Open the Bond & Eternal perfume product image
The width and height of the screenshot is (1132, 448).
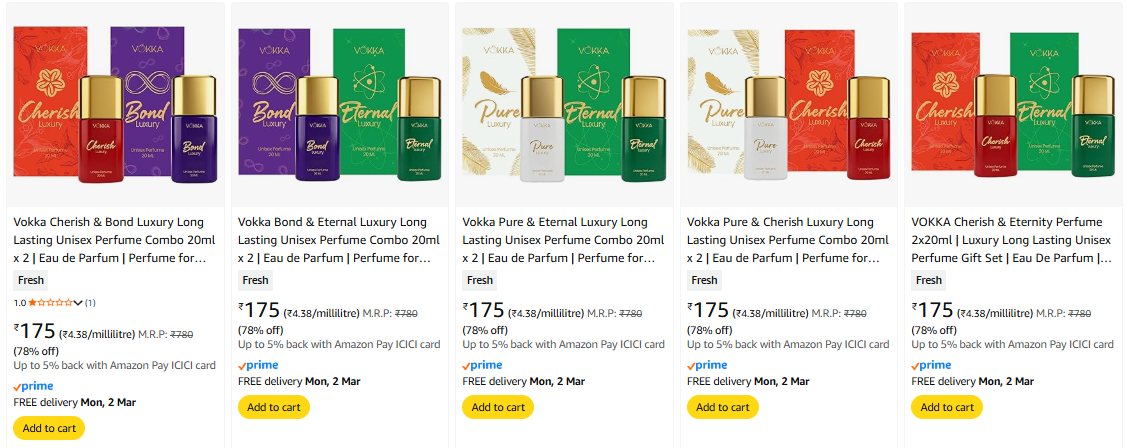pyautogui.click(x=339, y=105)
